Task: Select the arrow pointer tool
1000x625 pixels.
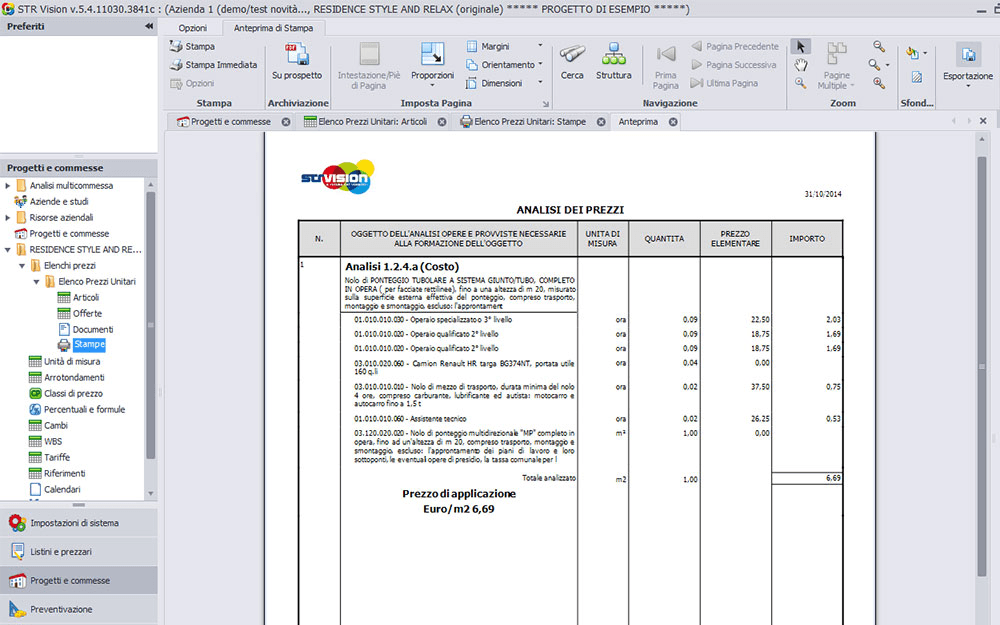Action: (x=801, y=46)
